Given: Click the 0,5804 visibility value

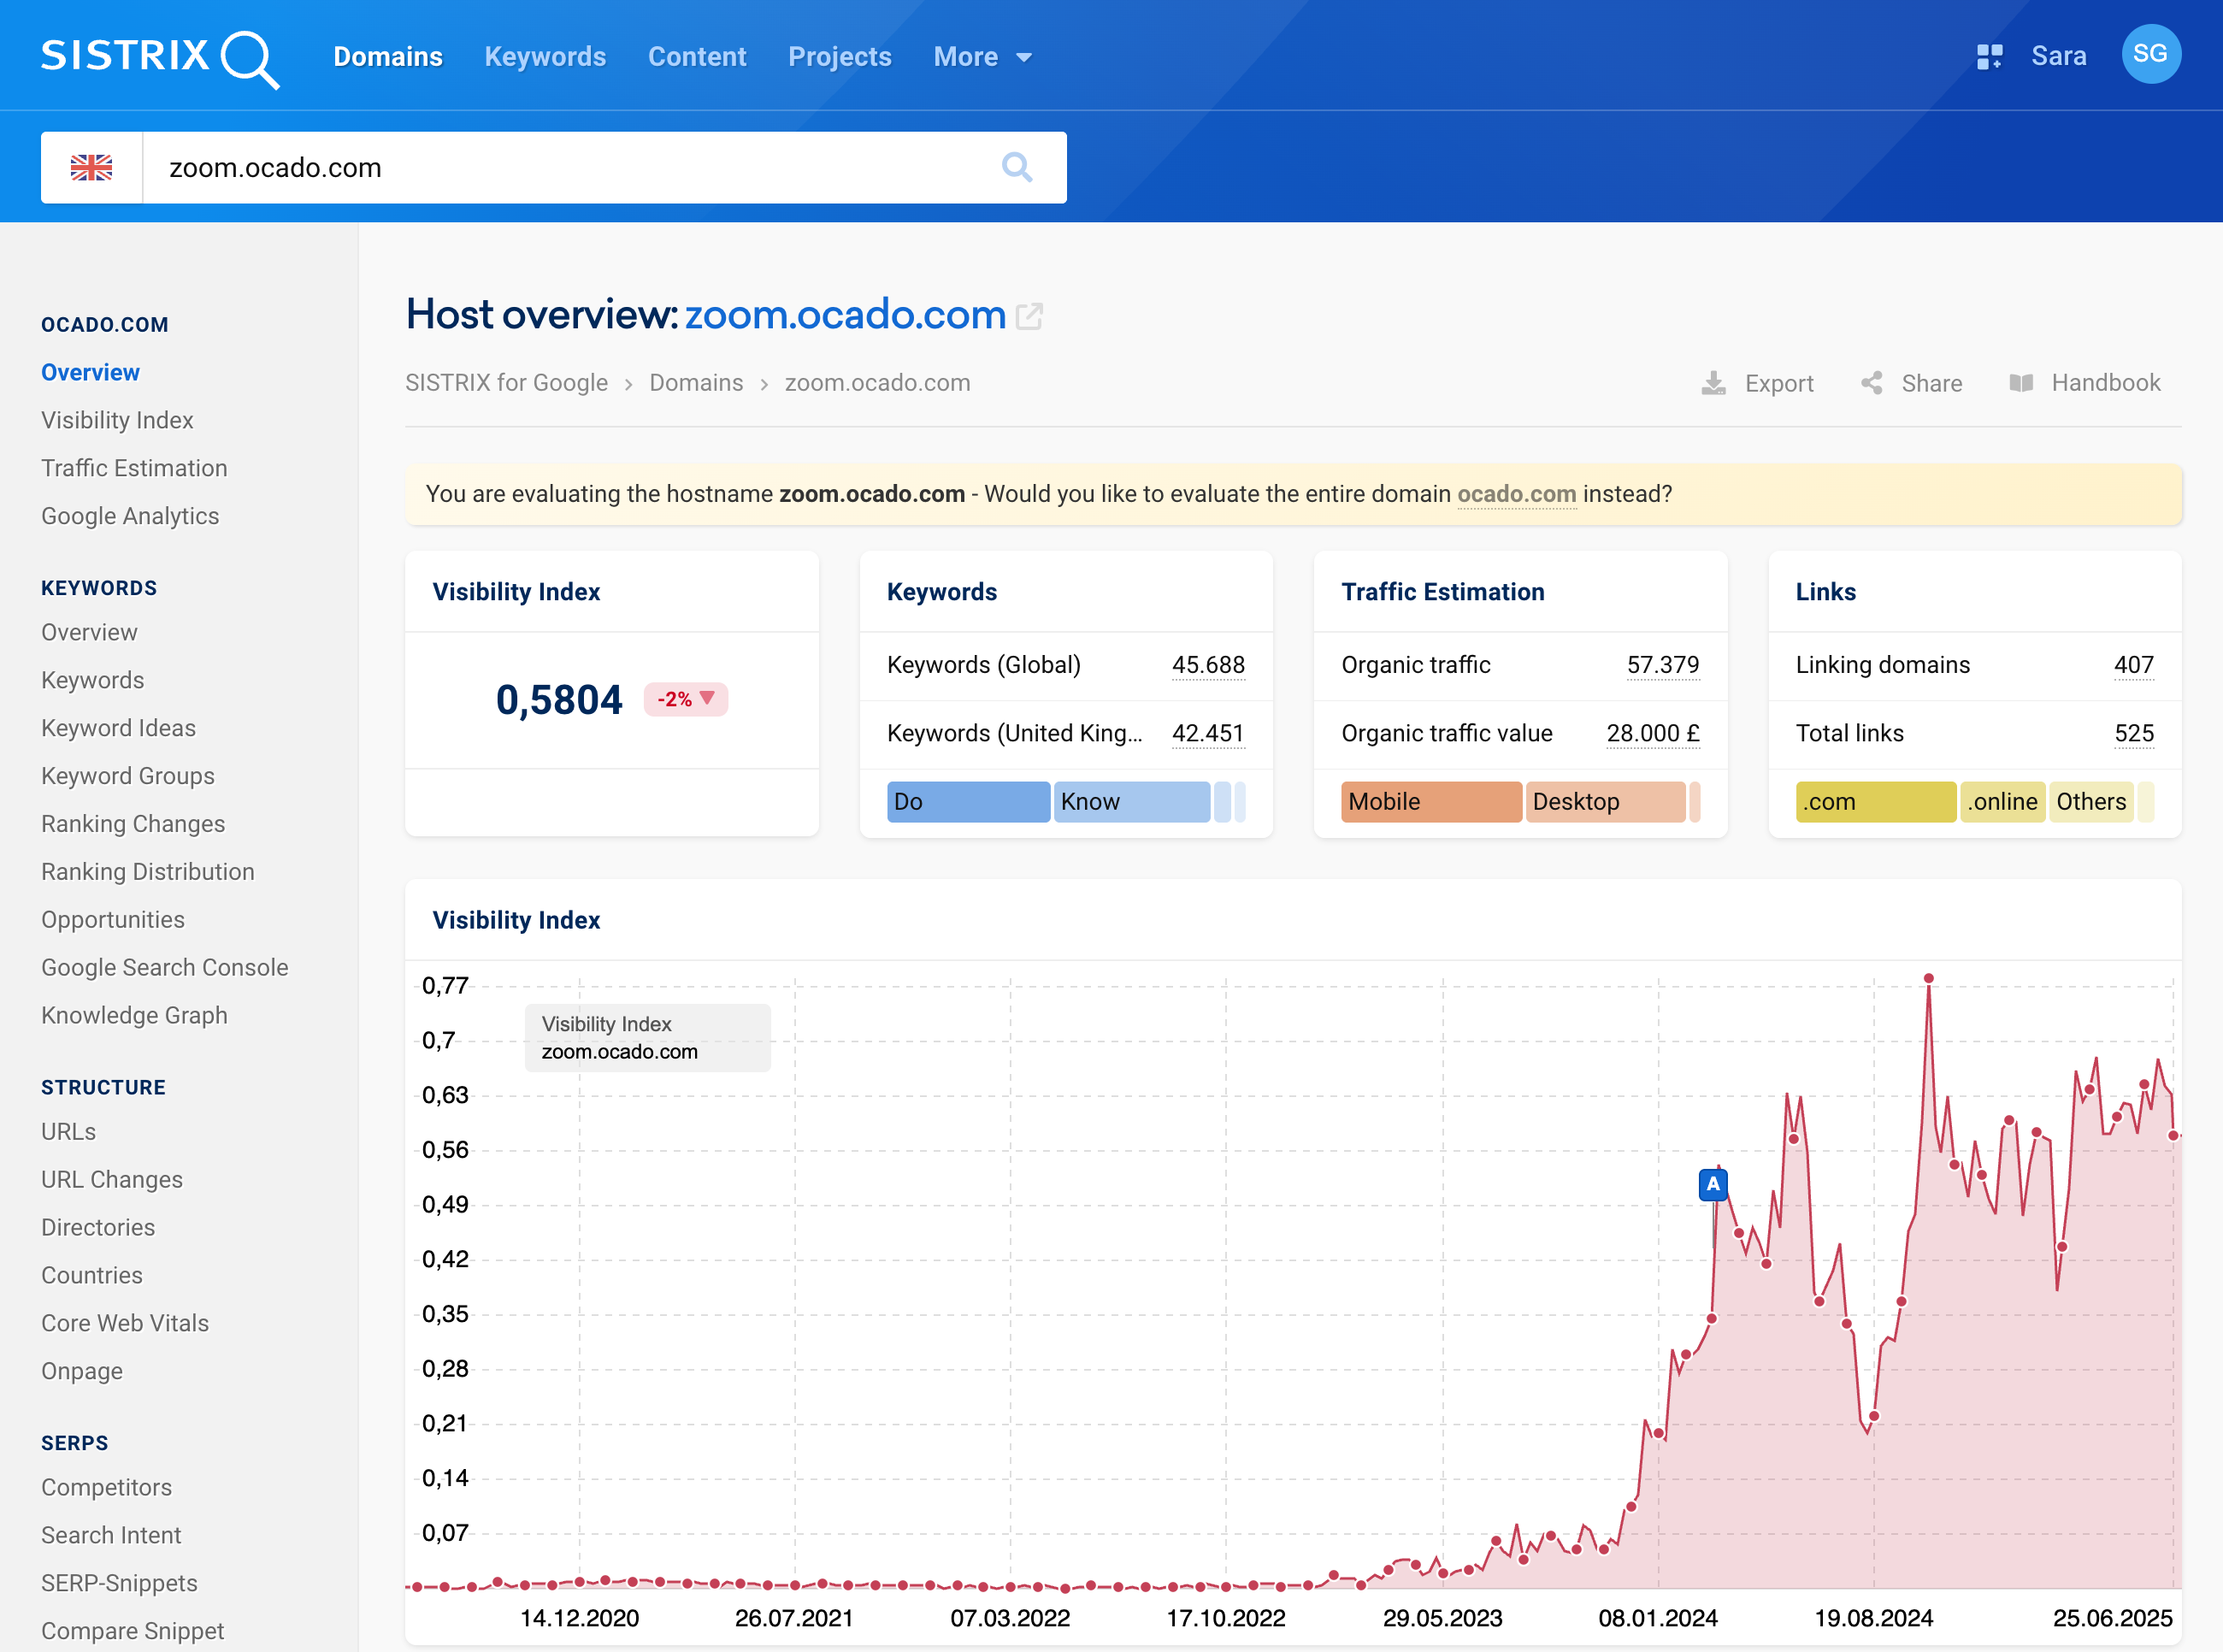Looking at the screenshot, I should [559, 699].
